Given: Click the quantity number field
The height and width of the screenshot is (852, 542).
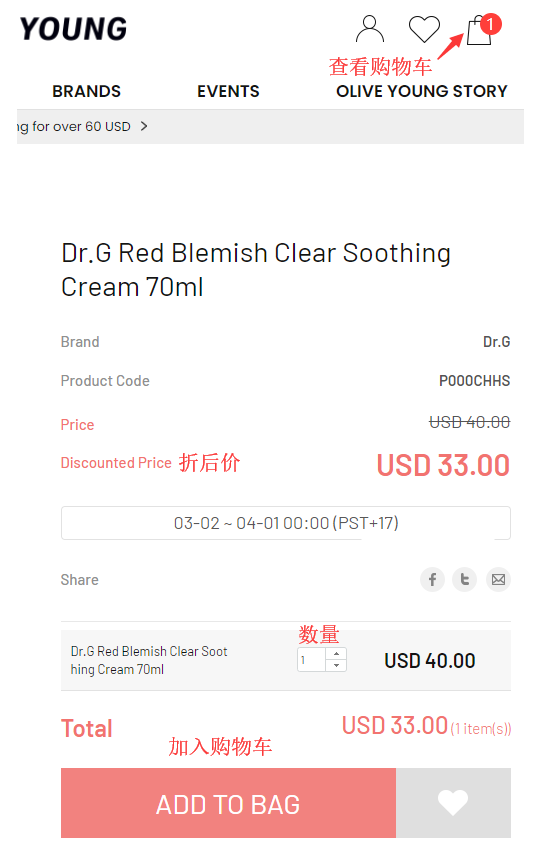Looking at the screenshot, I should [x=312, y=660].
